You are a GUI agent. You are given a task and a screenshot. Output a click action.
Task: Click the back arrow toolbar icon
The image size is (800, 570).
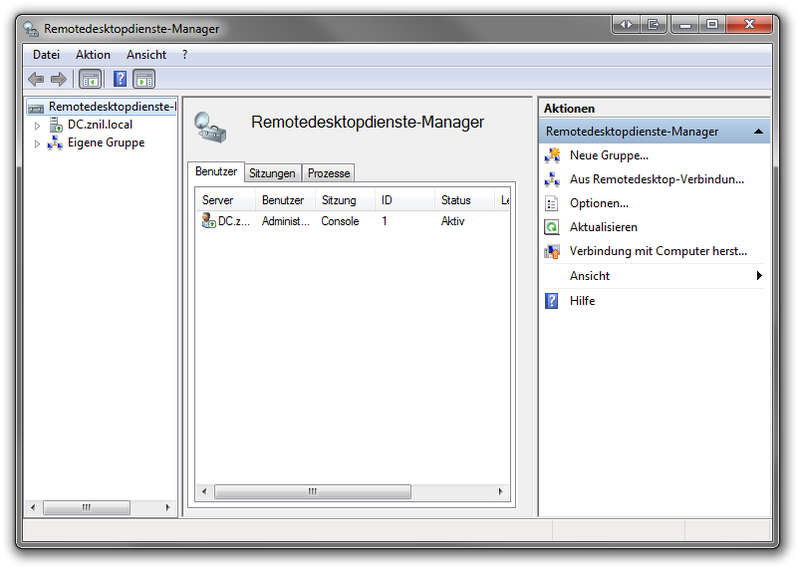[x=36, y=79]
